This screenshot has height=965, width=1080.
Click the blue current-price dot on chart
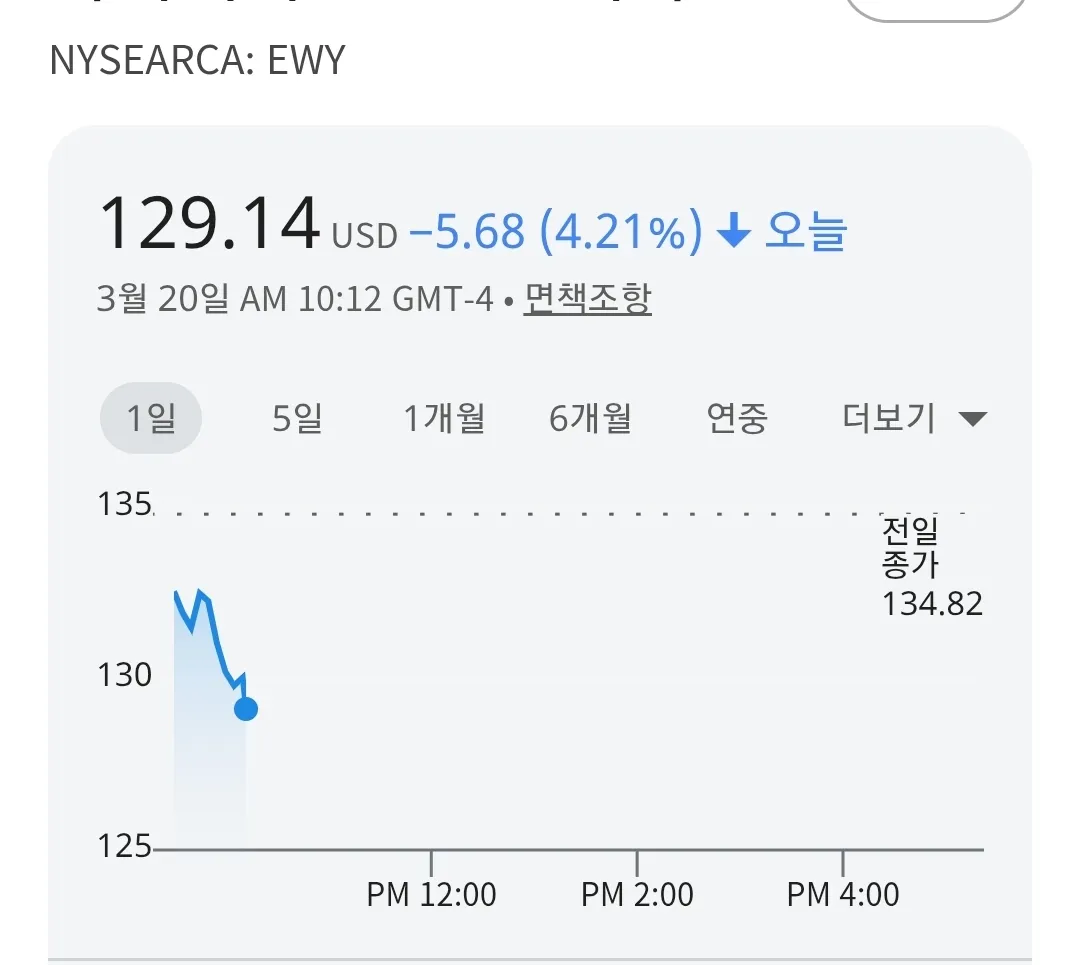pyautogui.click(x=245, y=709)
